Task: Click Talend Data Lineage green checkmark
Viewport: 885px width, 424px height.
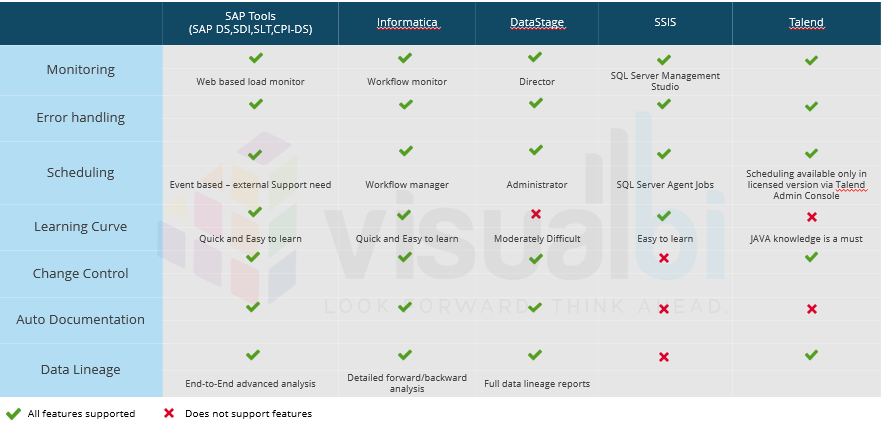Action: coord(811,355)
